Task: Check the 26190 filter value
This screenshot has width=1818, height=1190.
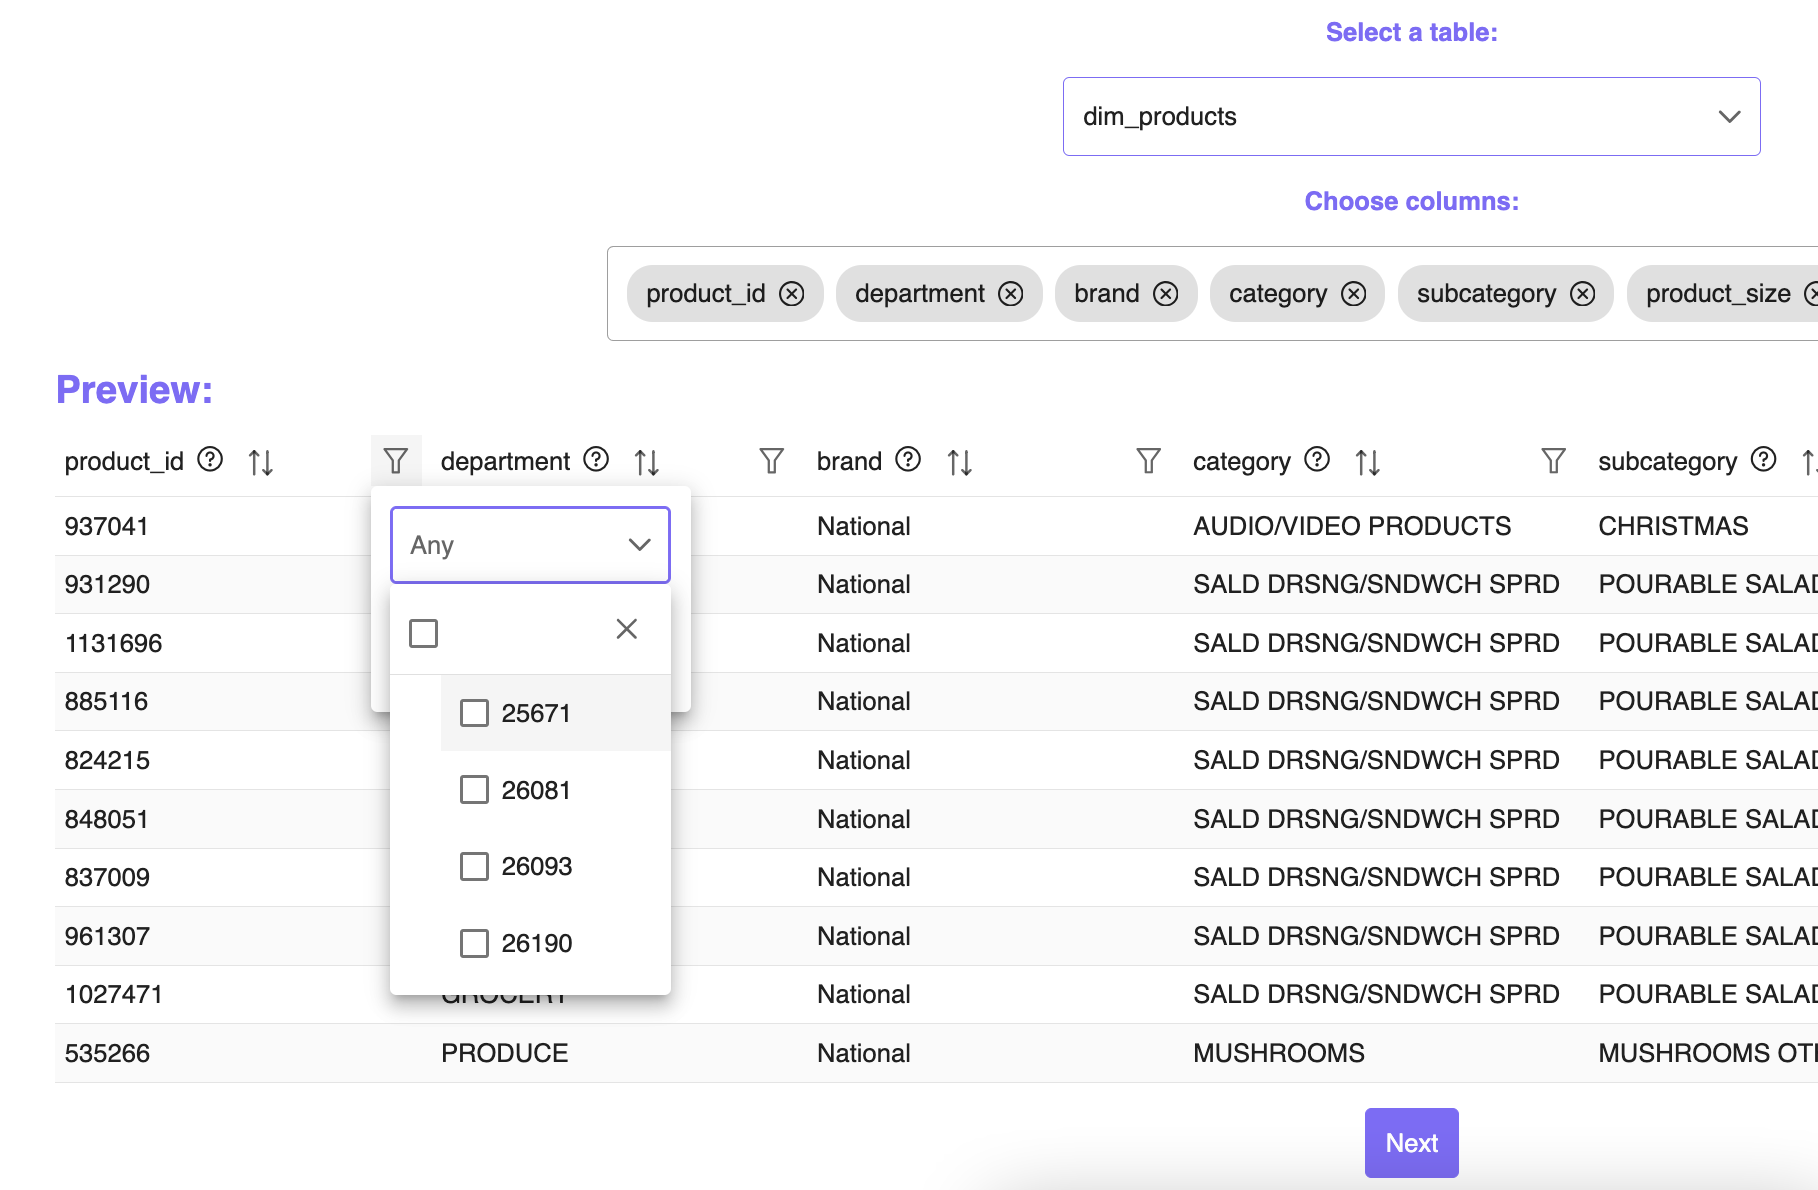Action: point(474,942)
